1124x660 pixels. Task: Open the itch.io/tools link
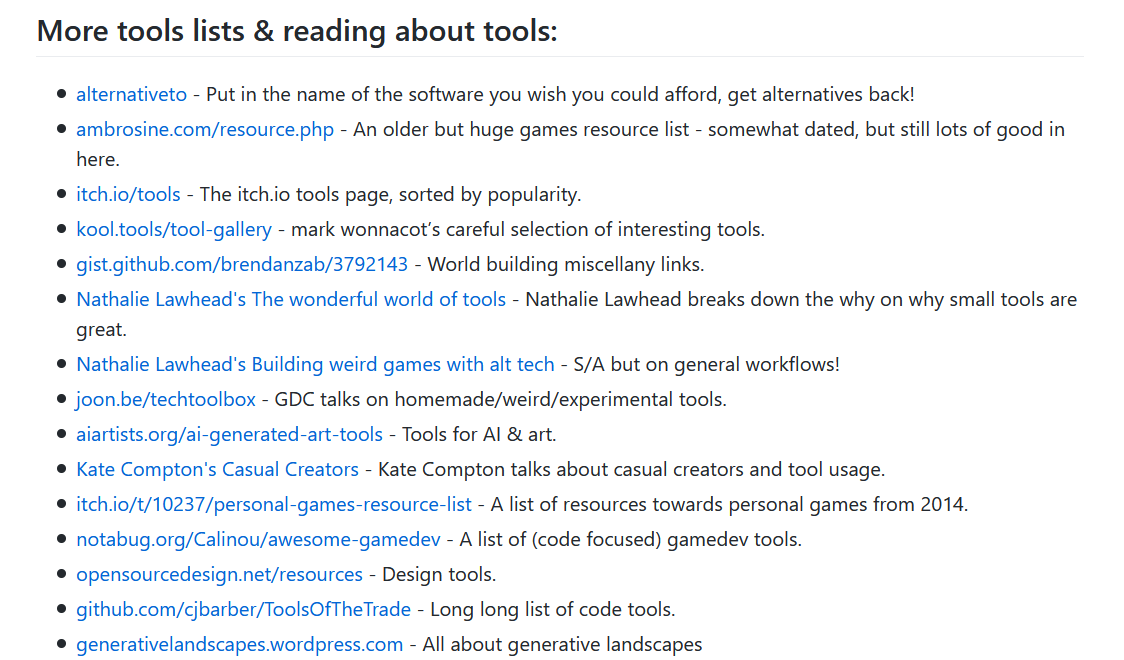[x=128, y=195]
